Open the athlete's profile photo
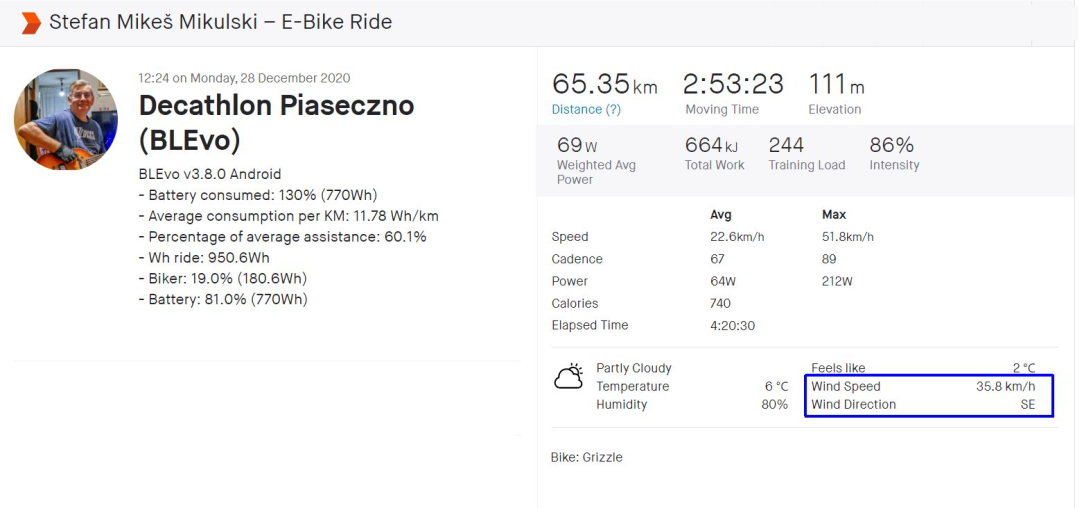Screen dimensions: 1080x508 click(66, 119)
